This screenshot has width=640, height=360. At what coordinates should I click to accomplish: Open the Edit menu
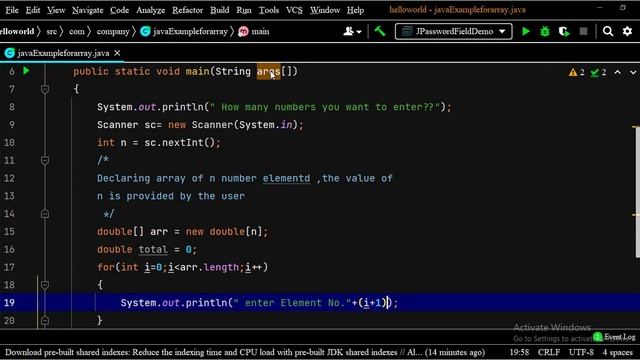pos(33,10)
